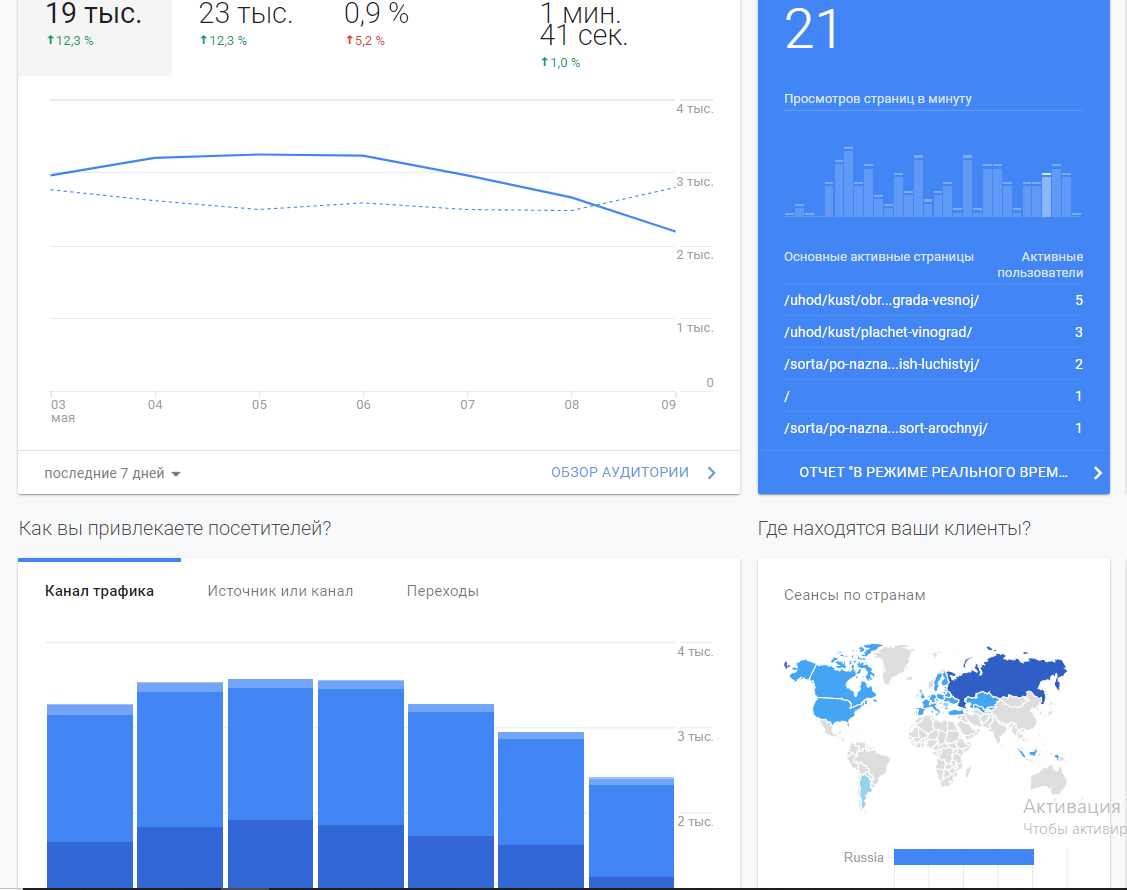Screen dimensions: 1127x890
Task: Click the 03 date label on the axis
Action: coord(58,405)
